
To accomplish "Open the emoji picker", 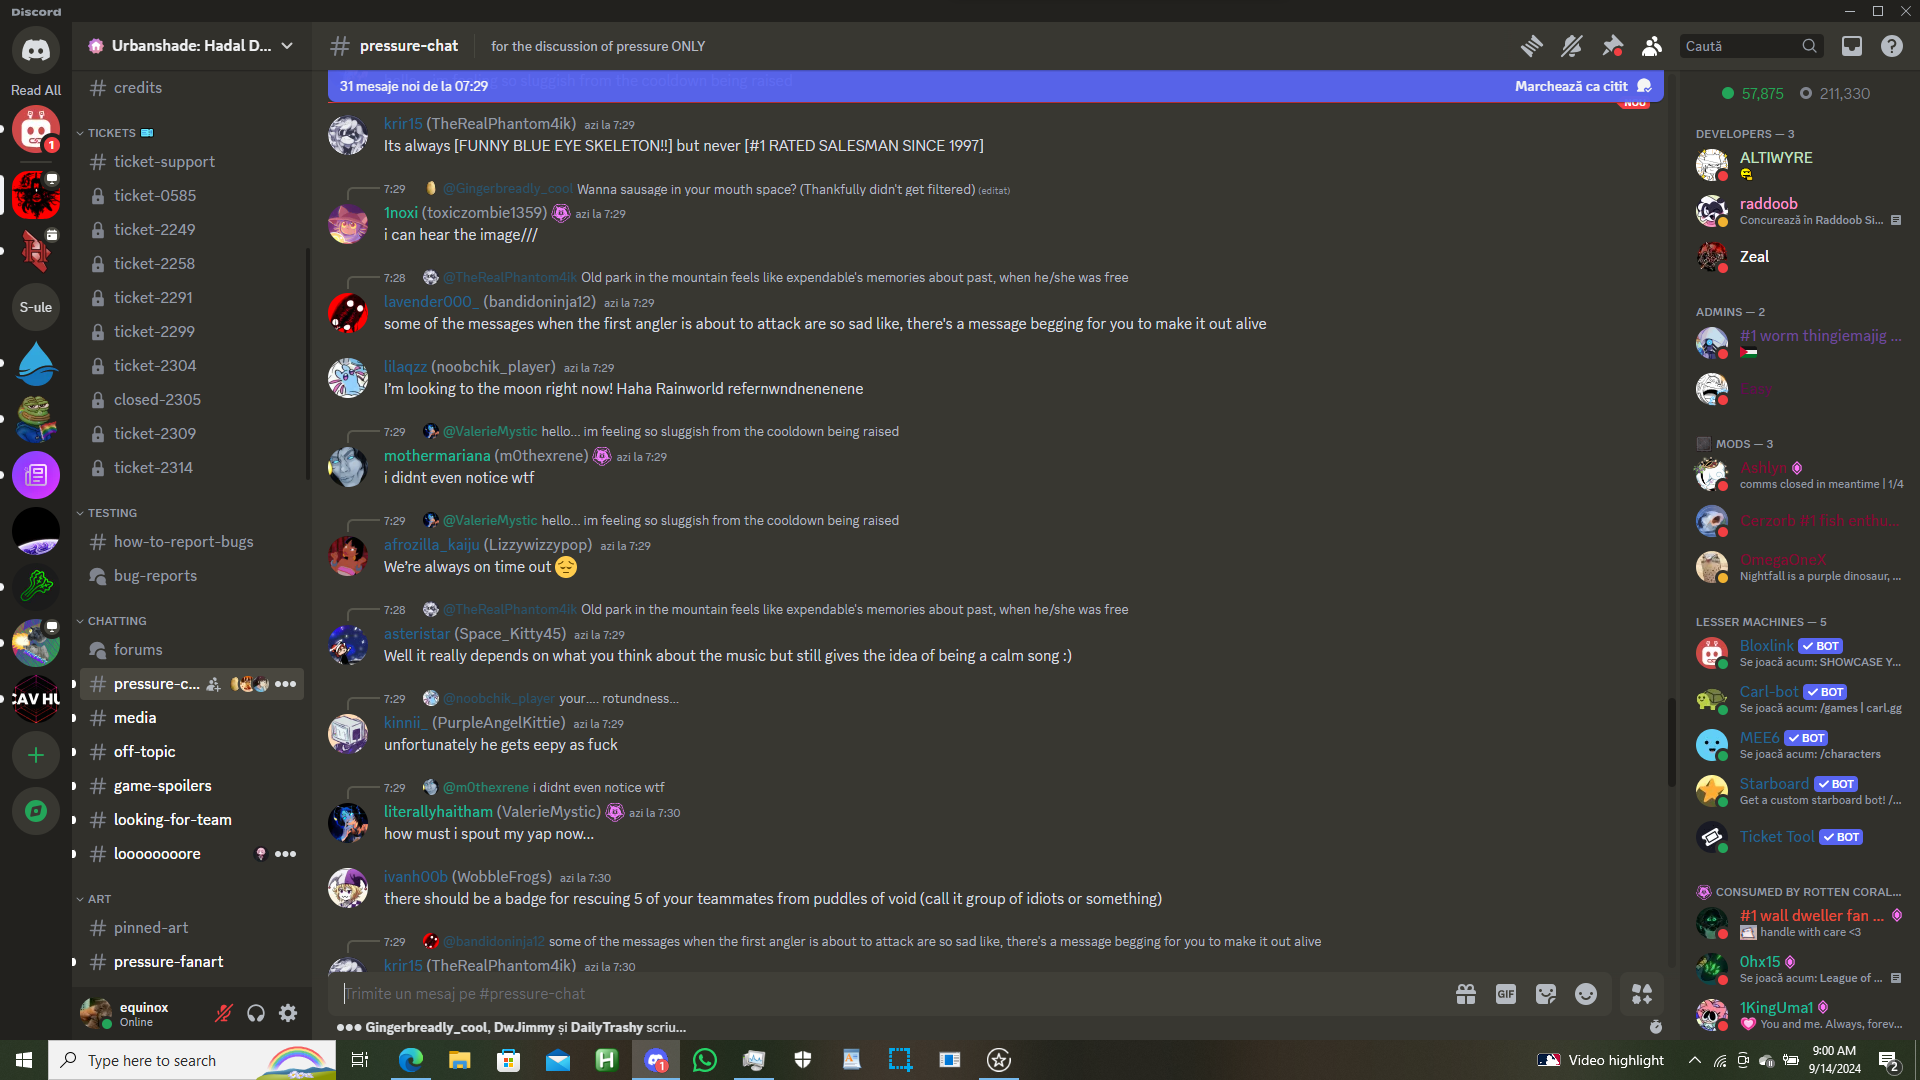I will coord(1586,994).
